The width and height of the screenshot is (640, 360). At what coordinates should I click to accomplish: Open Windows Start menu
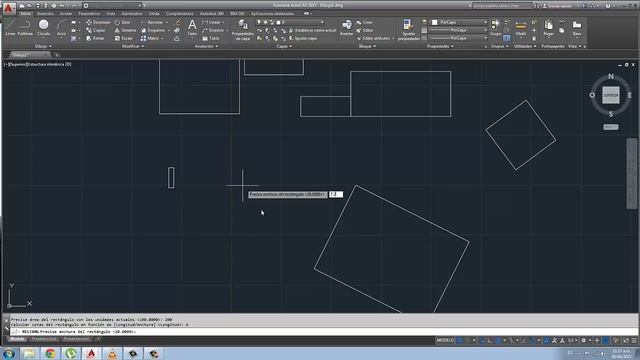click(9, 353)
